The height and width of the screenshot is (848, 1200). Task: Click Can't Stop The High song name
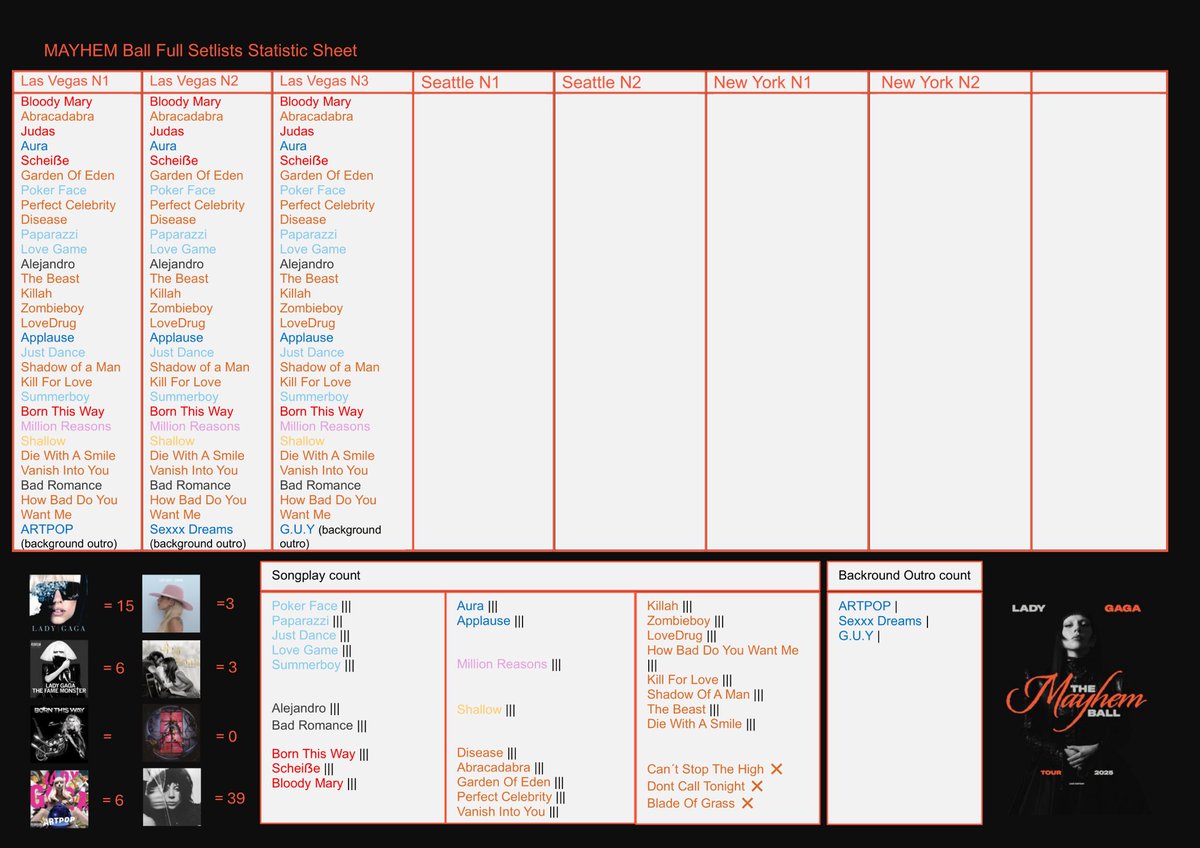705,769
